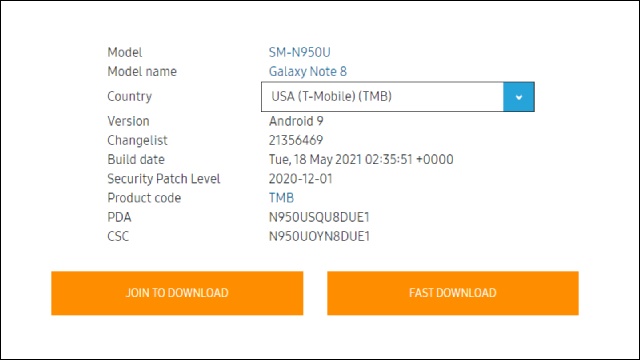
Task: Click the TMB product code link
Action: click(281, 198)
